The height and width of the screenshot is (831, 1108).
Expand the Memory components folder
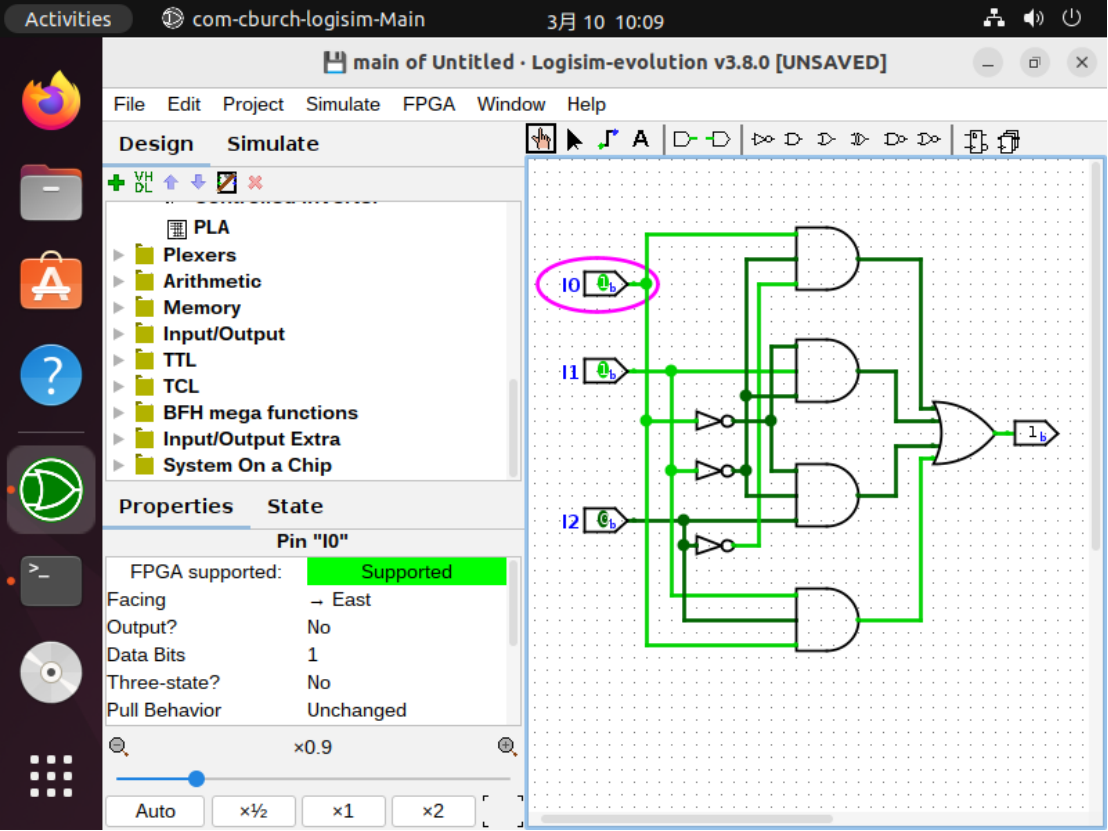pyautogui.click(x=119, y=307)
